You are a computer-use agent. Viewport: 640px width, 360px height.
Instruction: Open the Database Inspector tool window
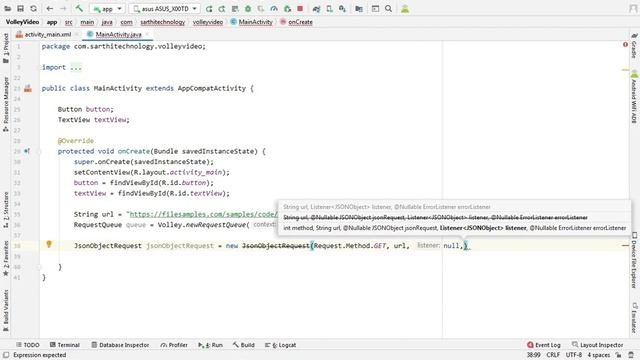pos(120,345)
